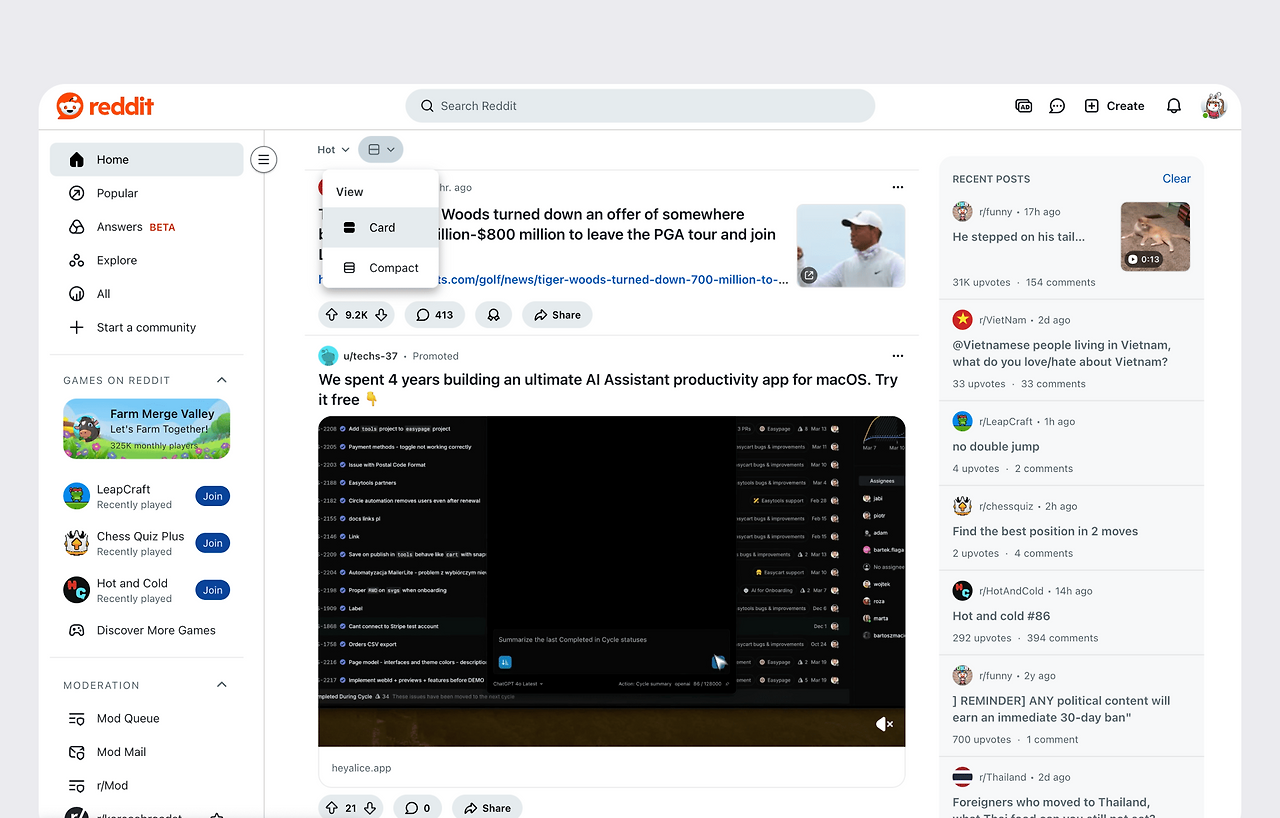Open All in sidebar

[147, 294]
